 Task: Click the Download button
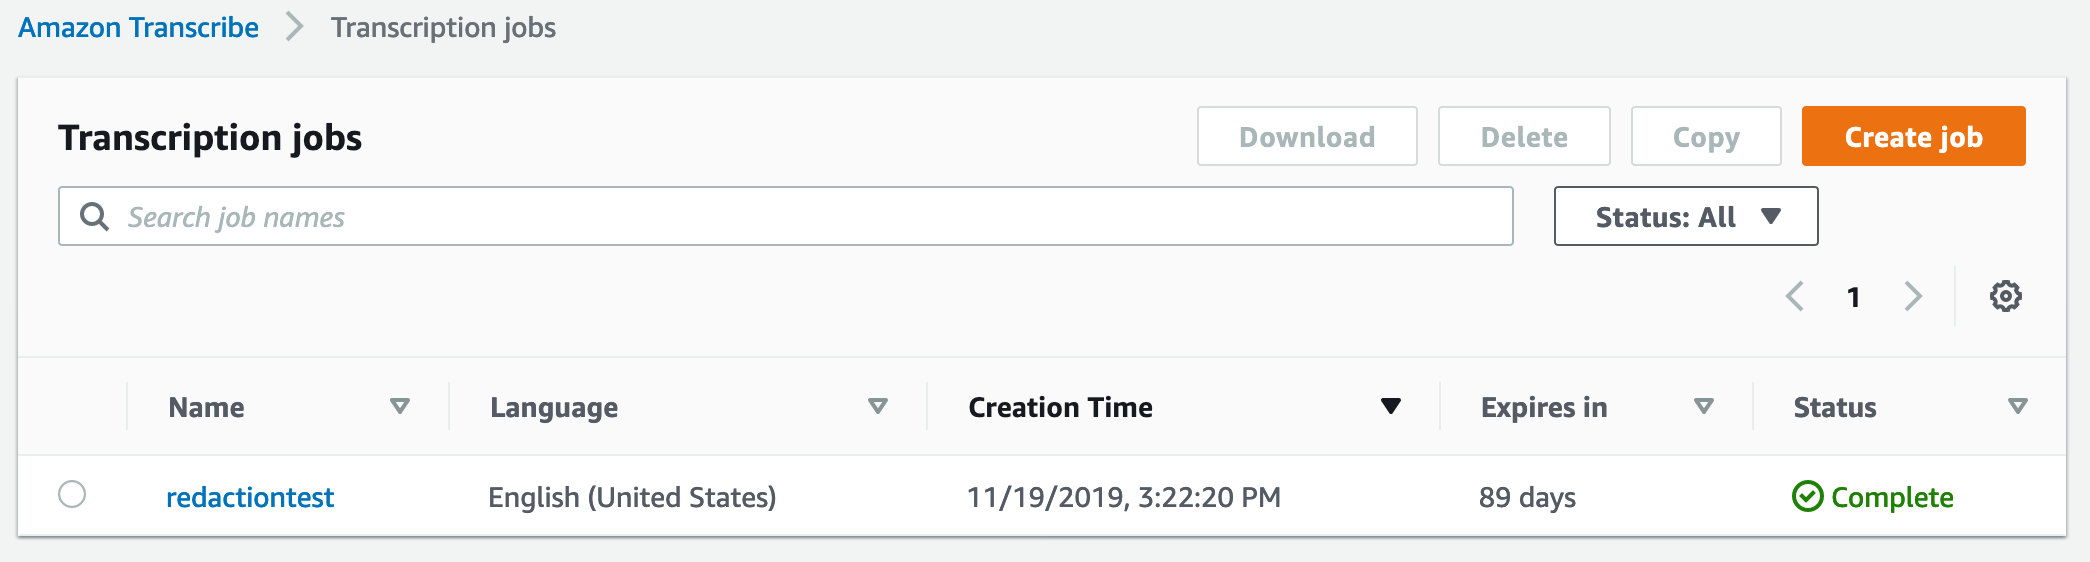click(x=1307, y=136)
